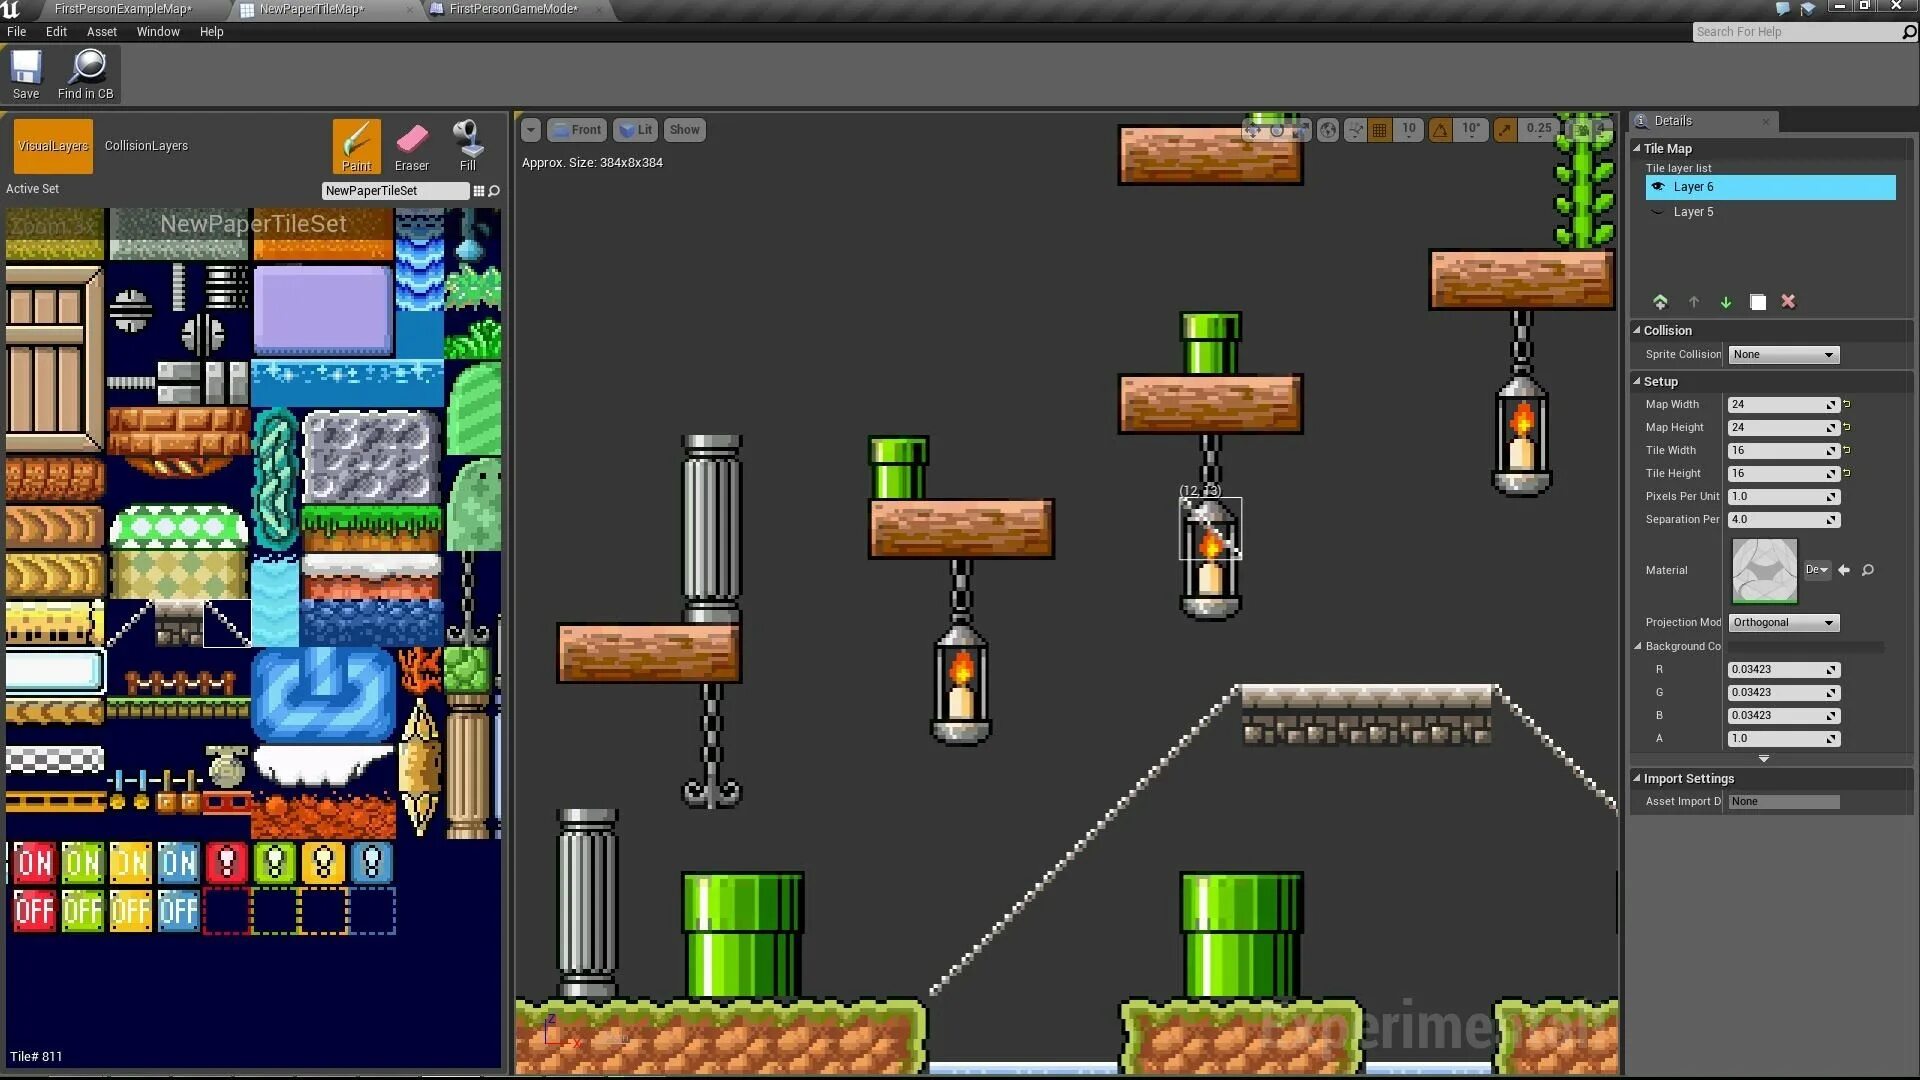Select the Paint tool

point(356,146)
